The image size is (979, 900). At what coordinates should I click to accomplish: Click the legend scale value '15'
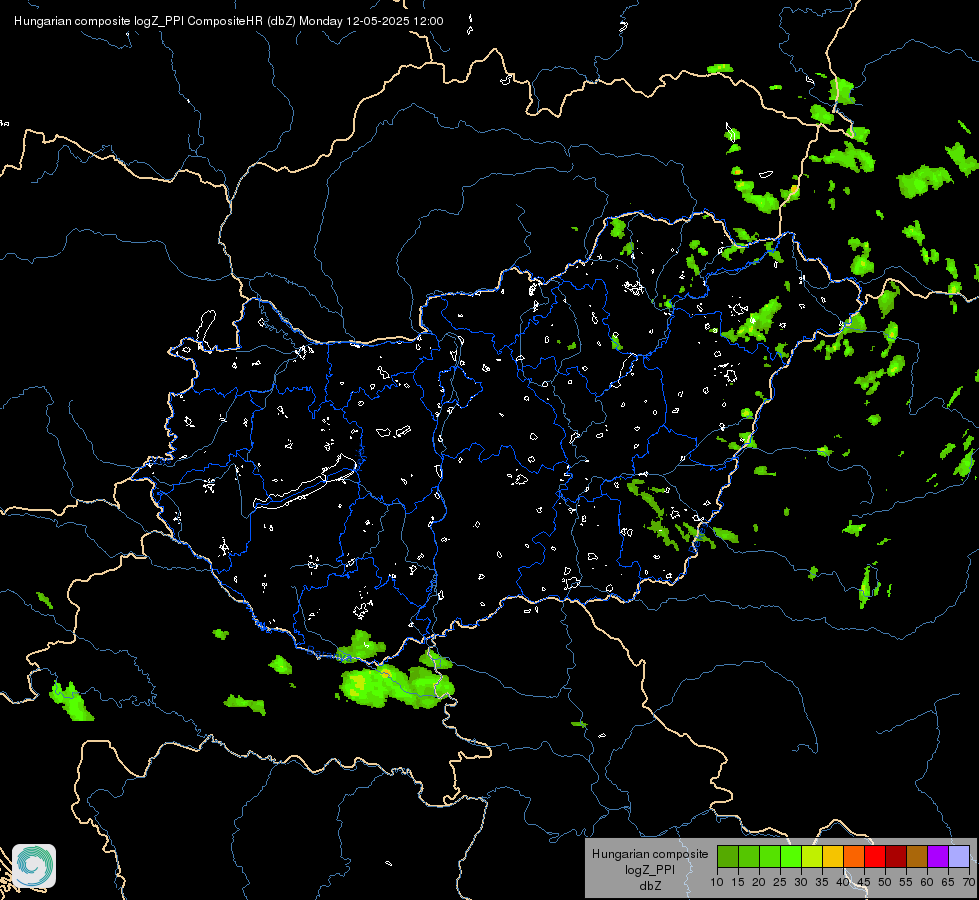coord(738,883)
